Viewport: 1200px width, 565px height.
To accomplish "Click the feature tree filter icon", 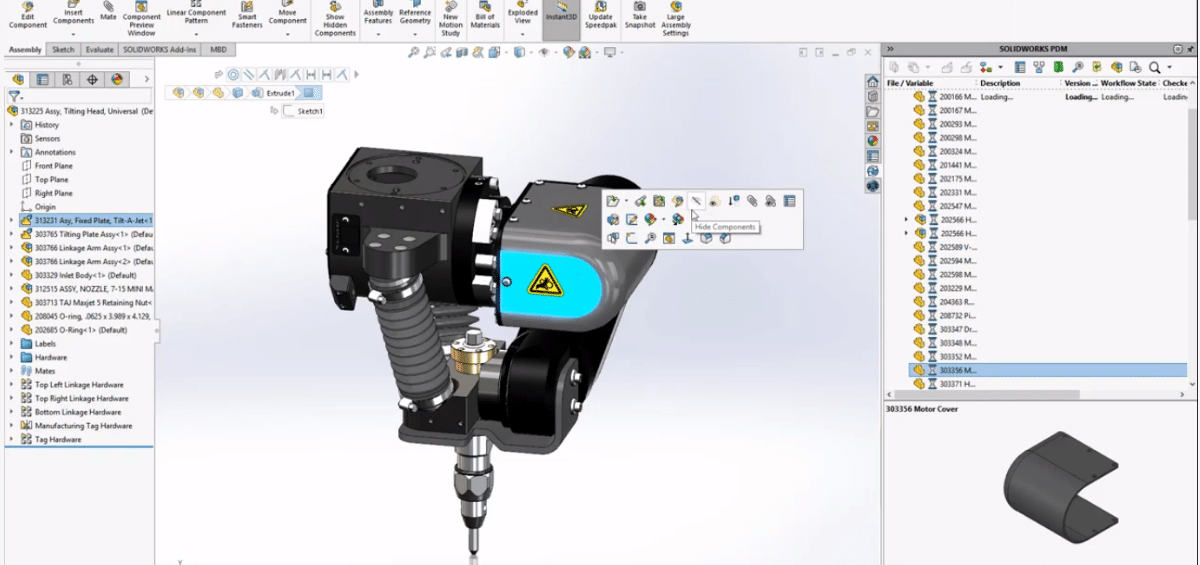I will [14, 97].
